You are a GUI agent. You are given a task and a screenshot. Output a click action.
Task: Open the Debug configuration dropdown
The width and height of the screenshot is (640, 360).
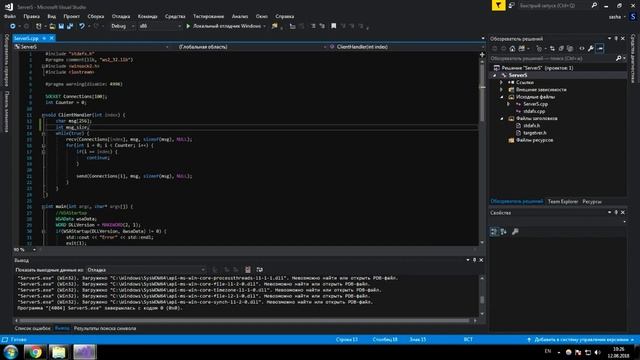coord(122,26)
